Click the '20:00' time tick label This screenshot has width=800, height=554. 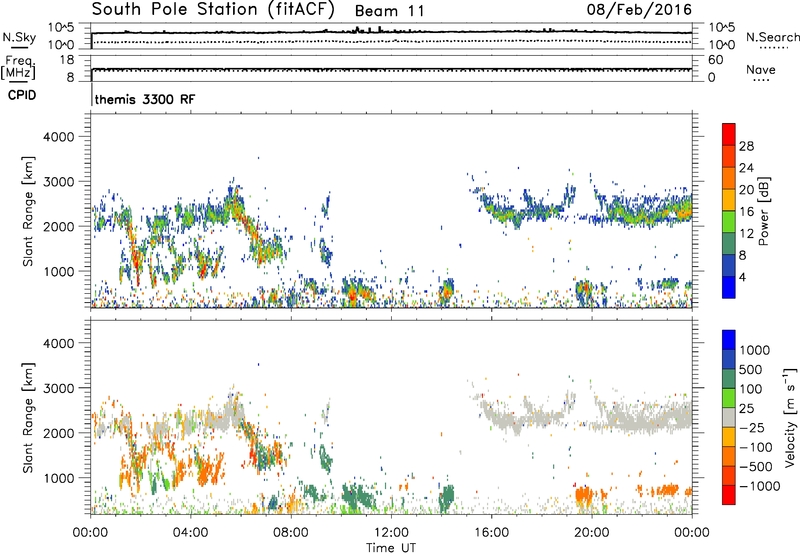(591, 533)
